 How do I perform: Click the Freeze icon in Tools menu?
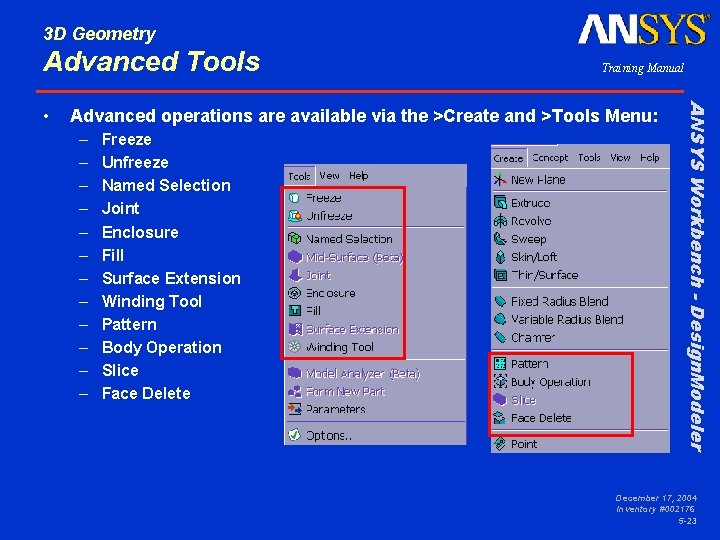[x=294, y=198]
